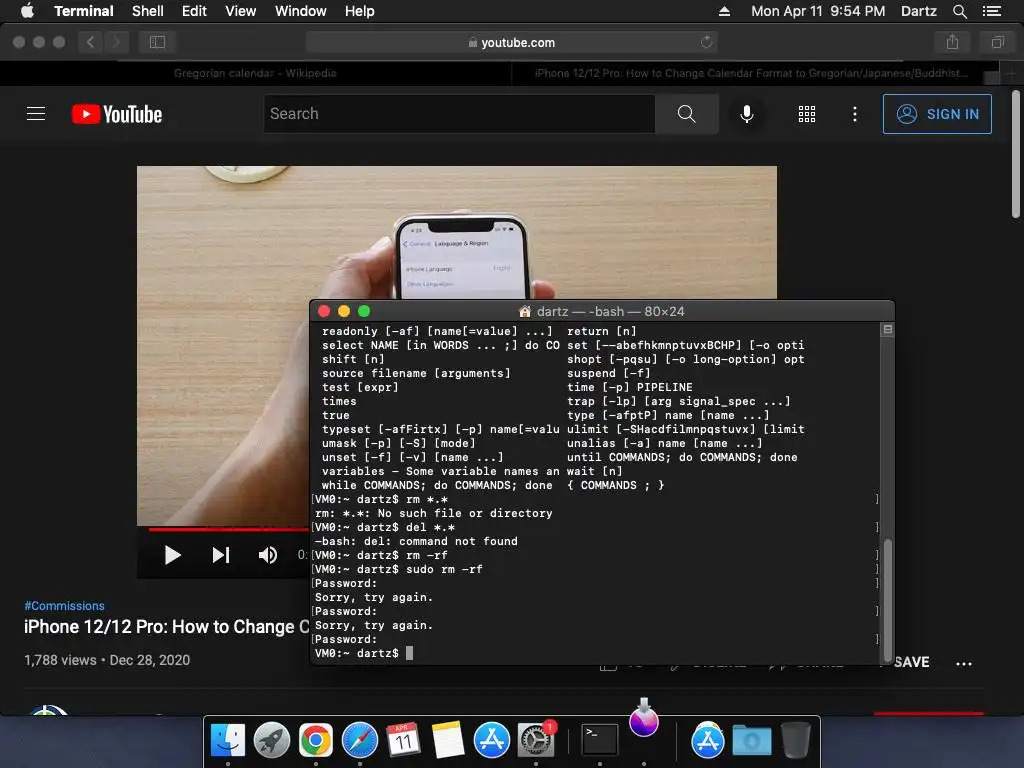The height and width of the screenshot is (768, 1024).
Task: Click the eject icon in the menu bar
Action: click(724, 11)
